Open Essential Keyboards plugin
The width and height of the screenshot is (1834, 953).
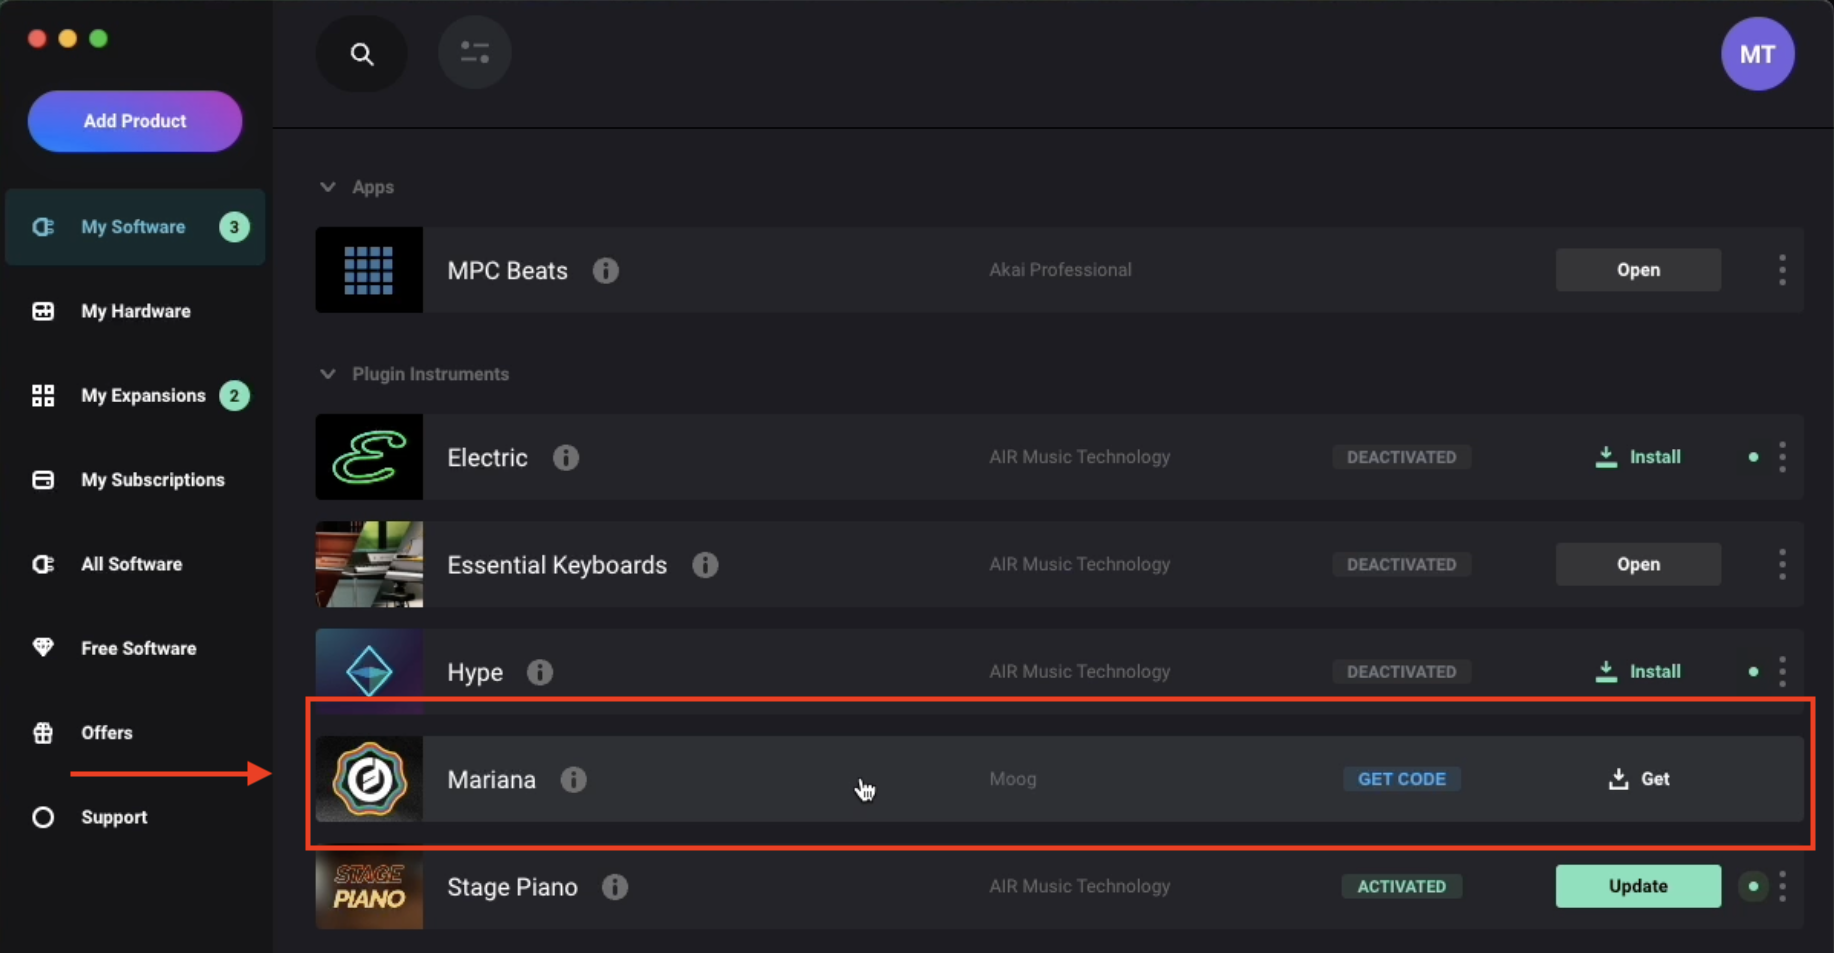(x=1638, y=564)
